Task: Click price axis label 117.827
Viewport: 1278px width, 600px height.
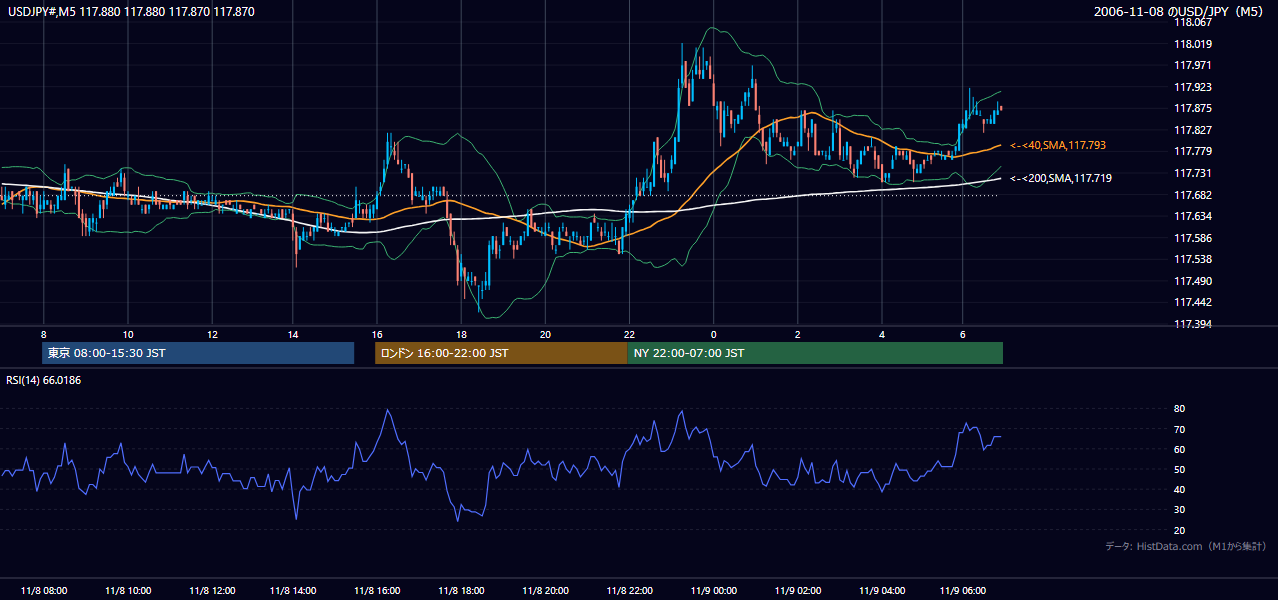Action: click(x=1192, y=130)
